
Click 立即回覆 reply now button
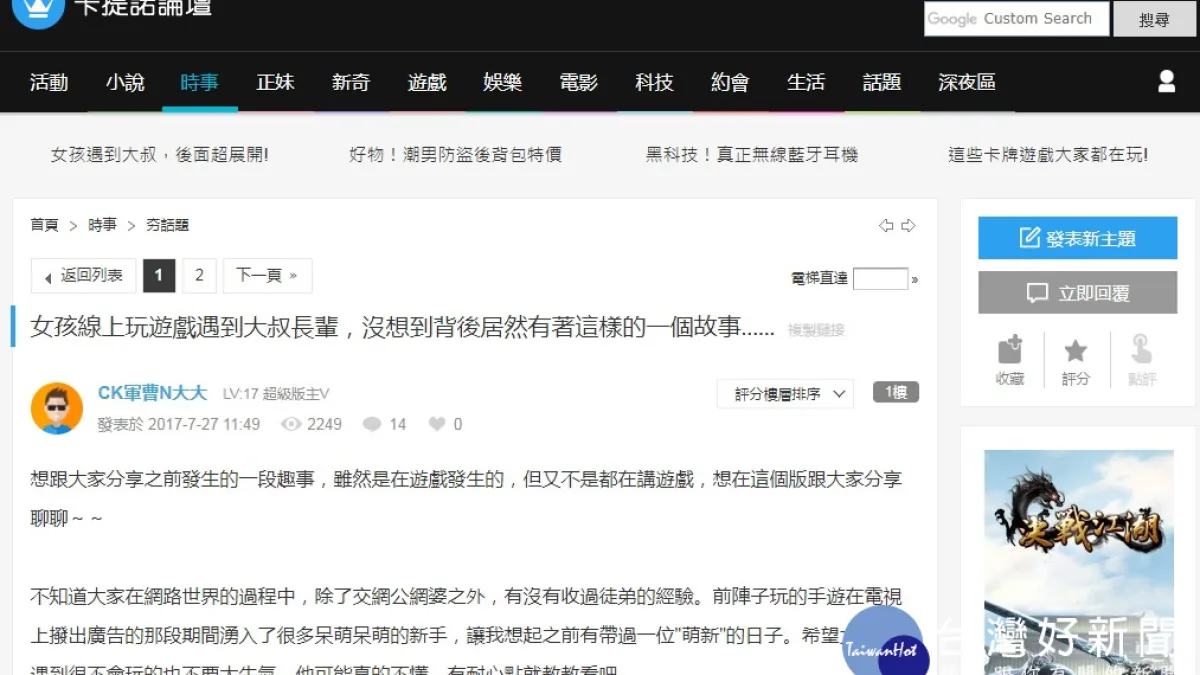pyautogui.click(x=1077, y=293)
